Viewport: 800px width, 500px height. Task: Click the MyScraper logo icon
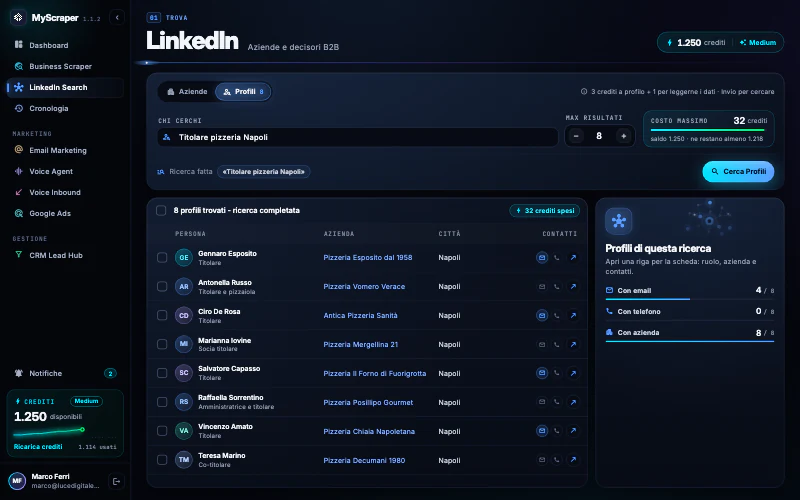point(18,17)
